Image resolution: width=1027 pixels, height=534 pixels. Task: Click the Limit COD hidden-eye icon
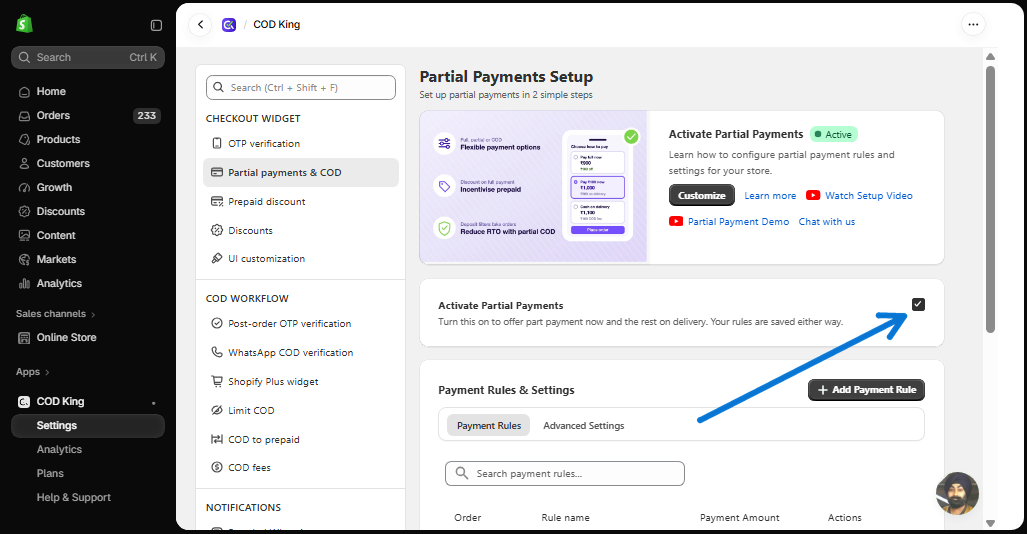(x=217, y=410)
